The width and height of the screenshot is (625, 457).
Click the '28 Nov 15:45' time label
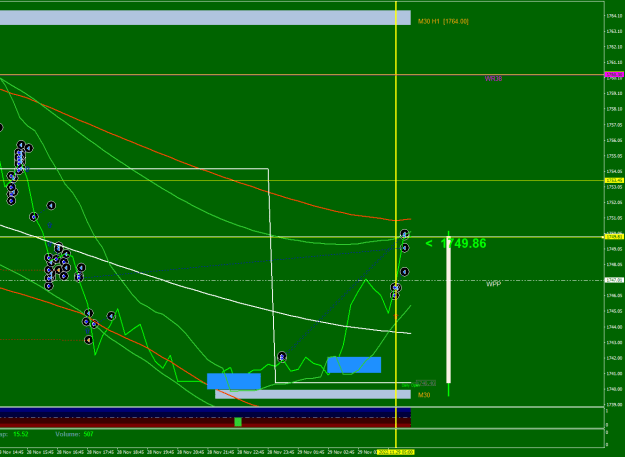click(41, 453)
